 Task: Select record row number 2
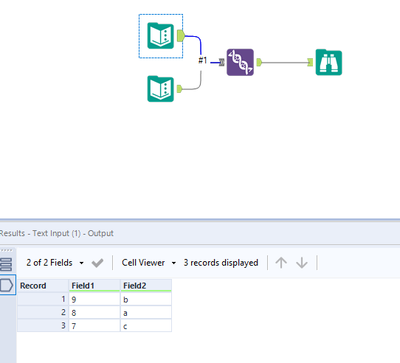pos(43,312)
